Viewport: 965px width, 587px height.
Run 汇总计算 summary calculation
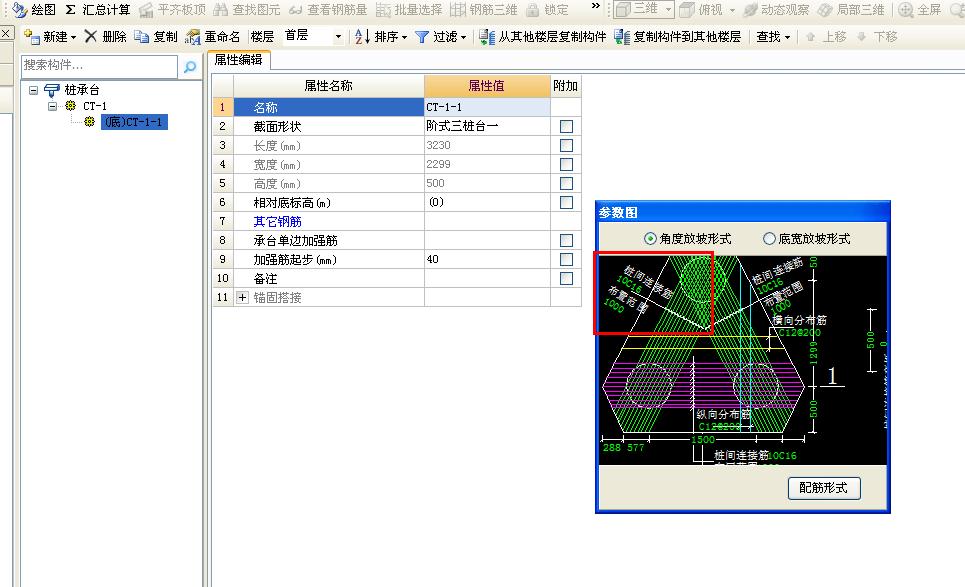pos(97,10)
